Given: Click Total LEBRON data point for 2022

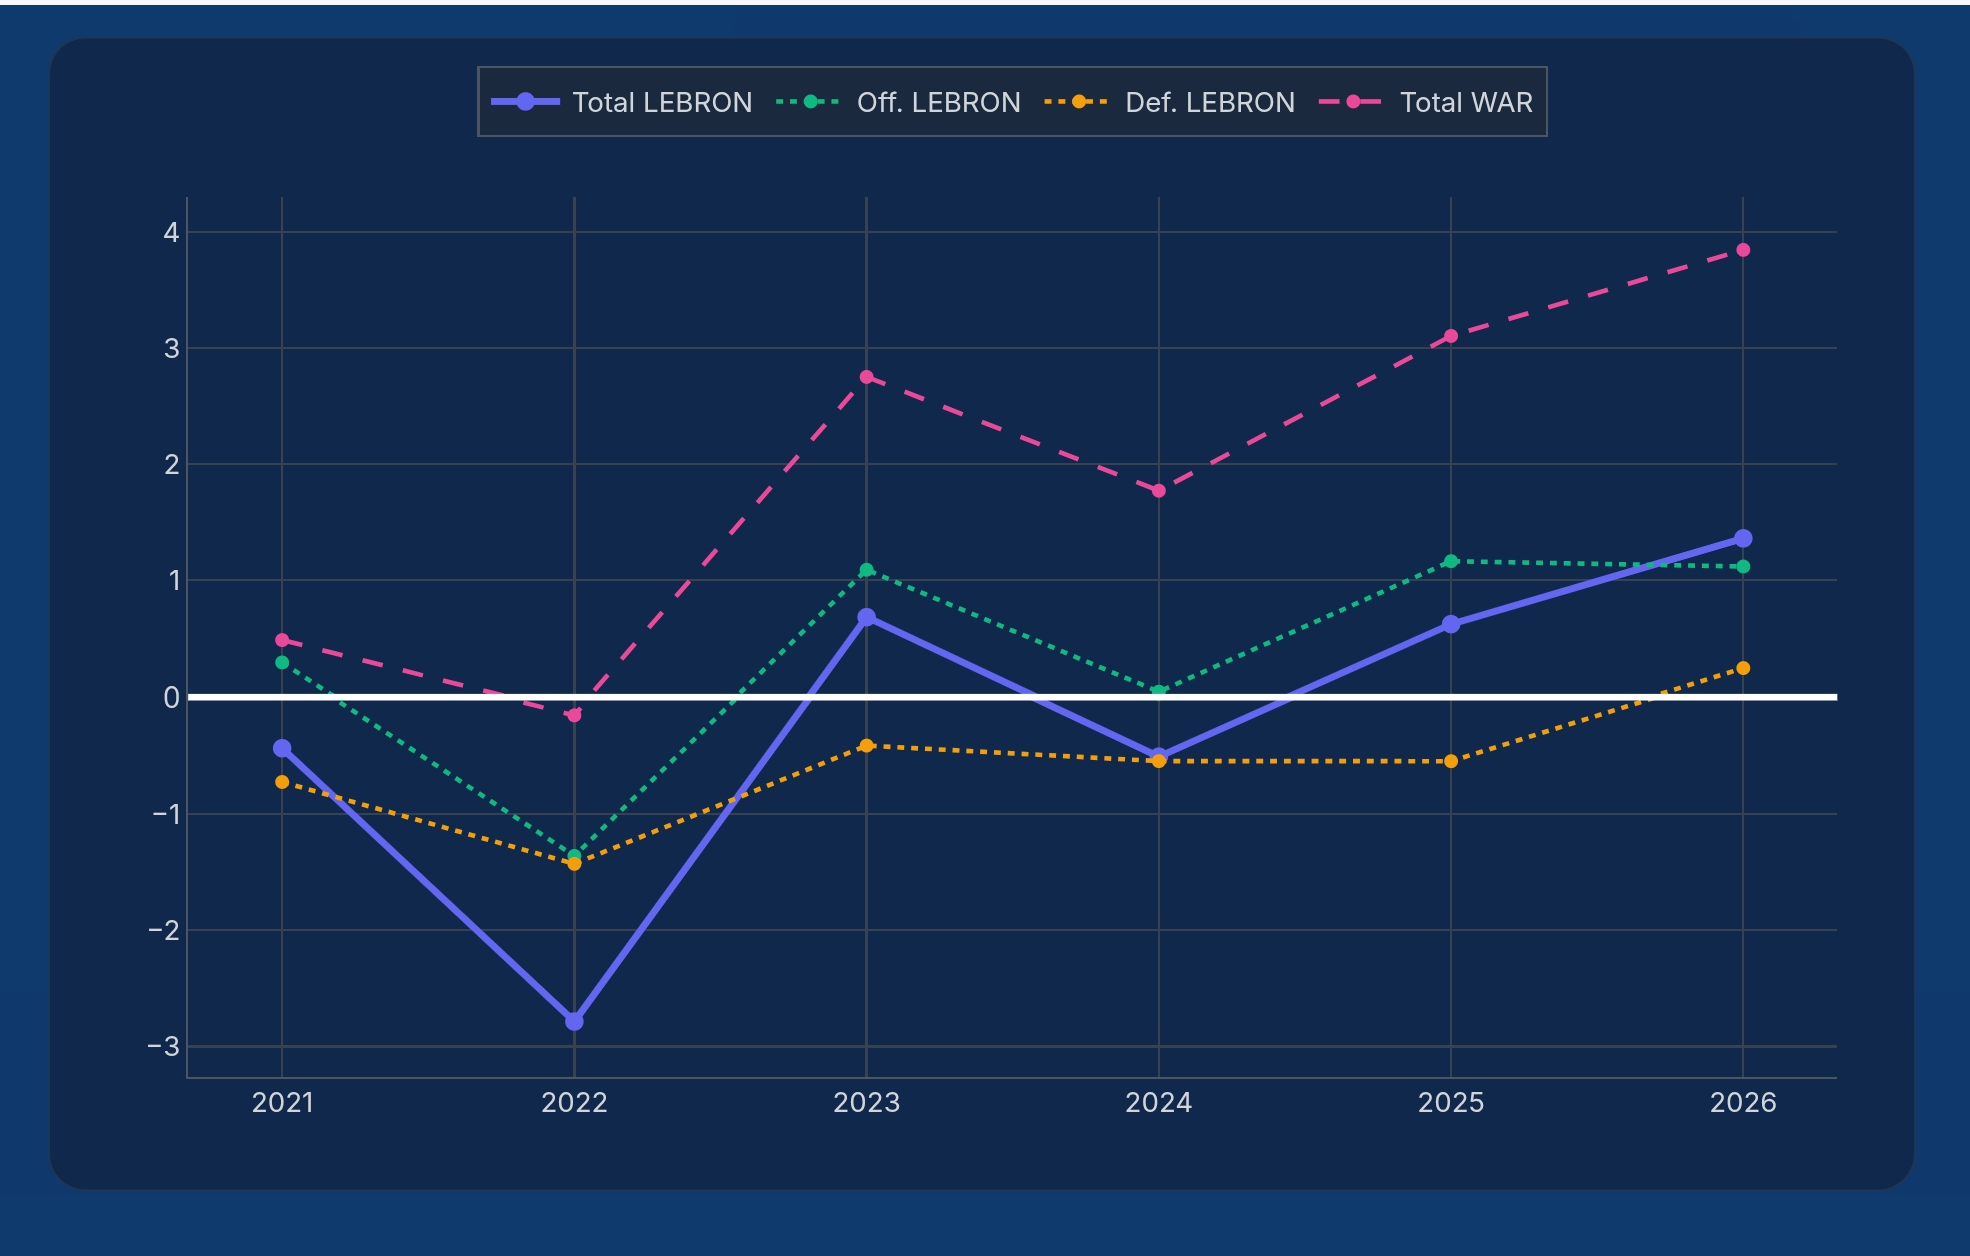Looking at the screenshot, I should click(574, 1021).
